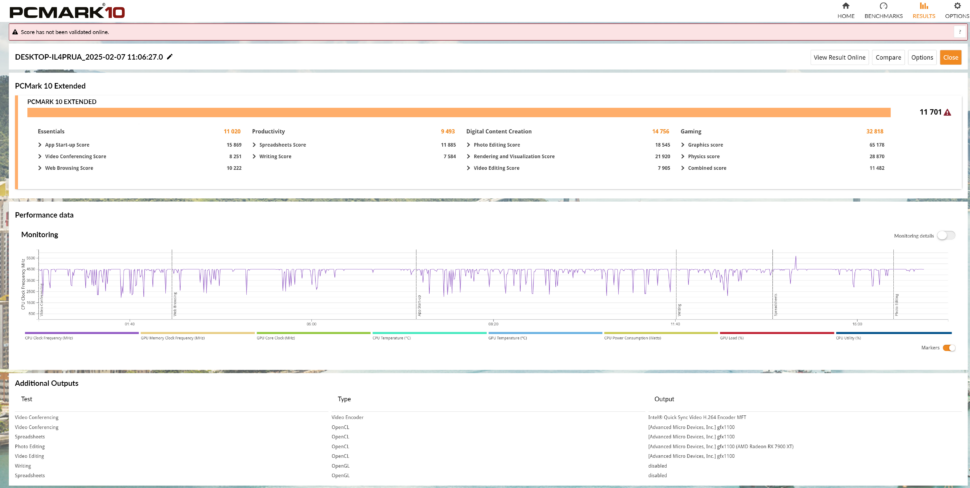Toggle the Monitoring details switch
Image resolution: width=970 pixels, height=488 pixels.
(x=946, y=236)
